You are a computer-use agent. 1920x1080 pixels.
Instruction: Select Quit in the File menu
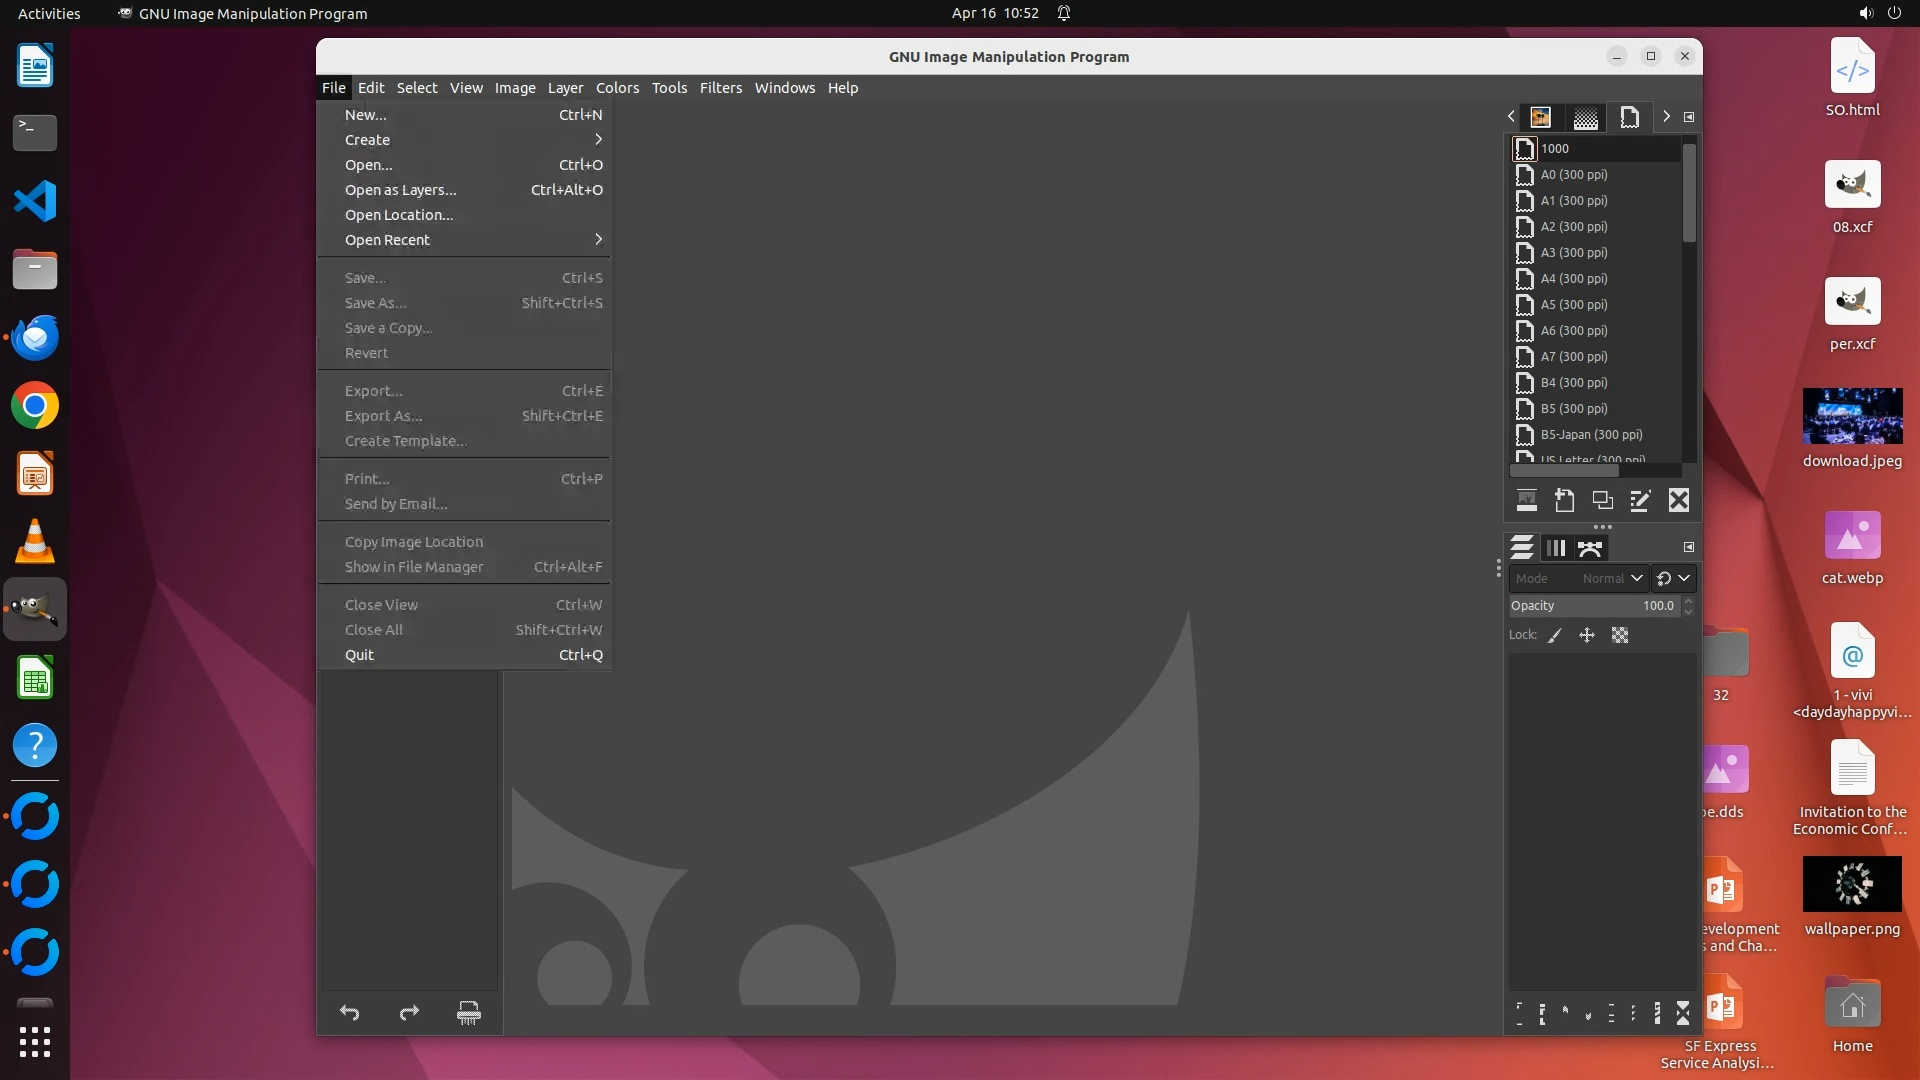tap(360, 655)
